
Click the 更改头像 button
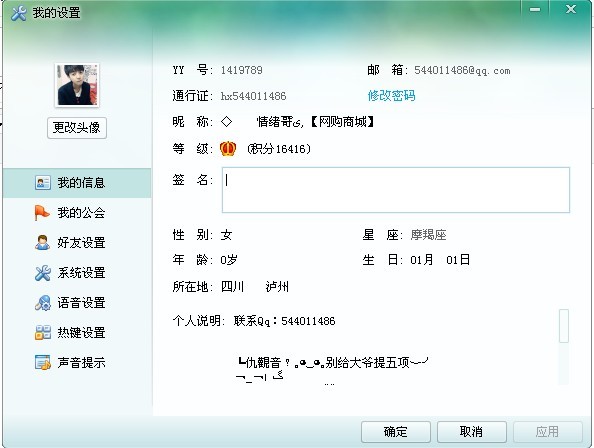[x=77, y=128]
